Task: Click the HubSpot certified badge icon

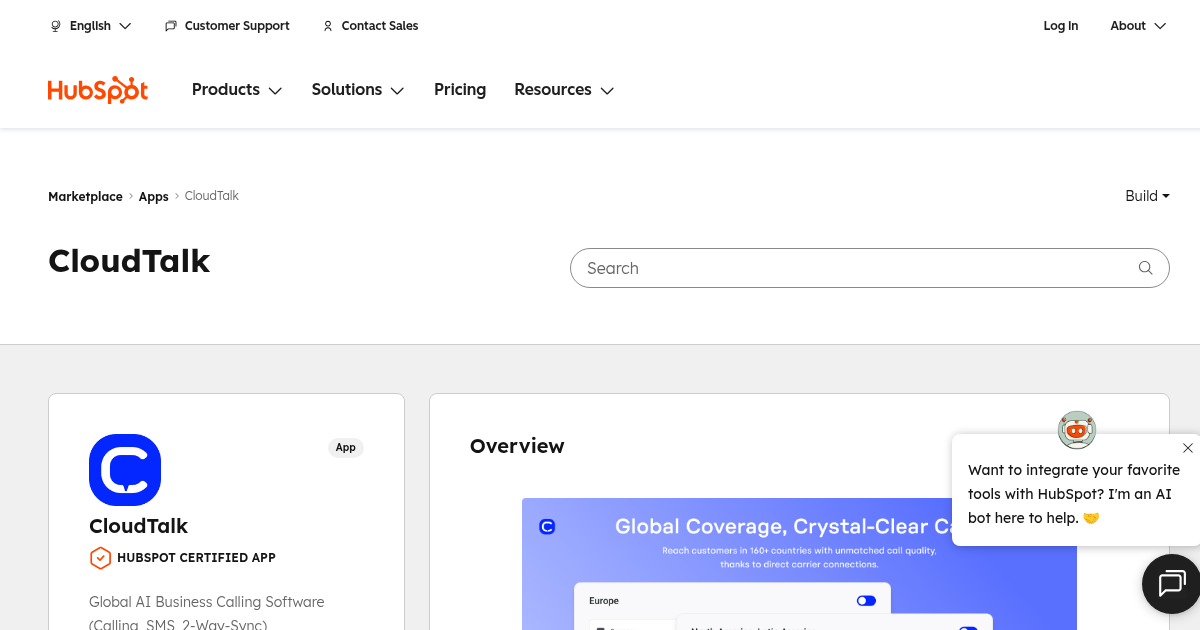Action: point(100,558)
